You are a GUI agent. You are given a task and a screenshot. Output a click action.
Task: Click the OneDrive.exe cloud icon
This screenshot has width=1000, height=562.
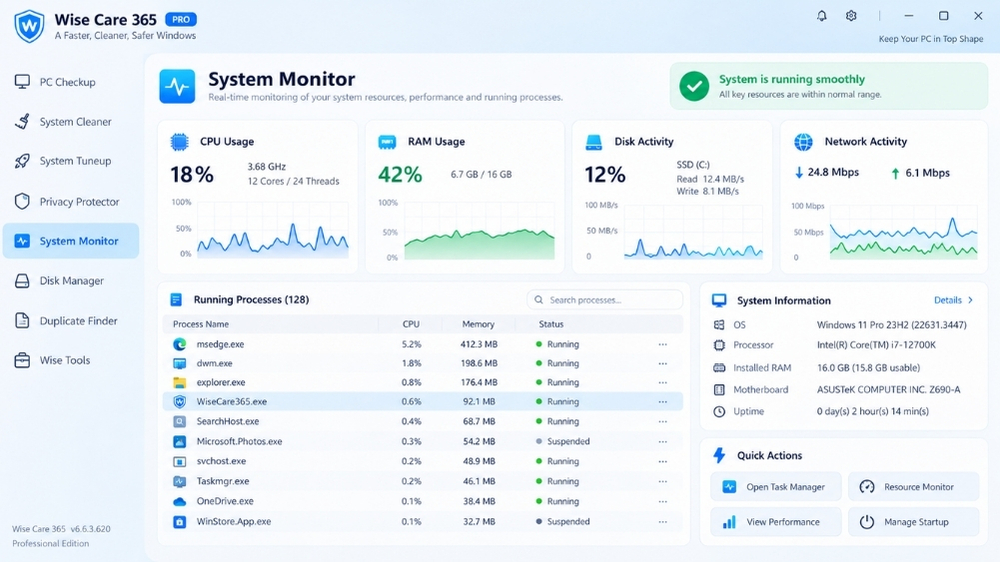click(180, 501)
